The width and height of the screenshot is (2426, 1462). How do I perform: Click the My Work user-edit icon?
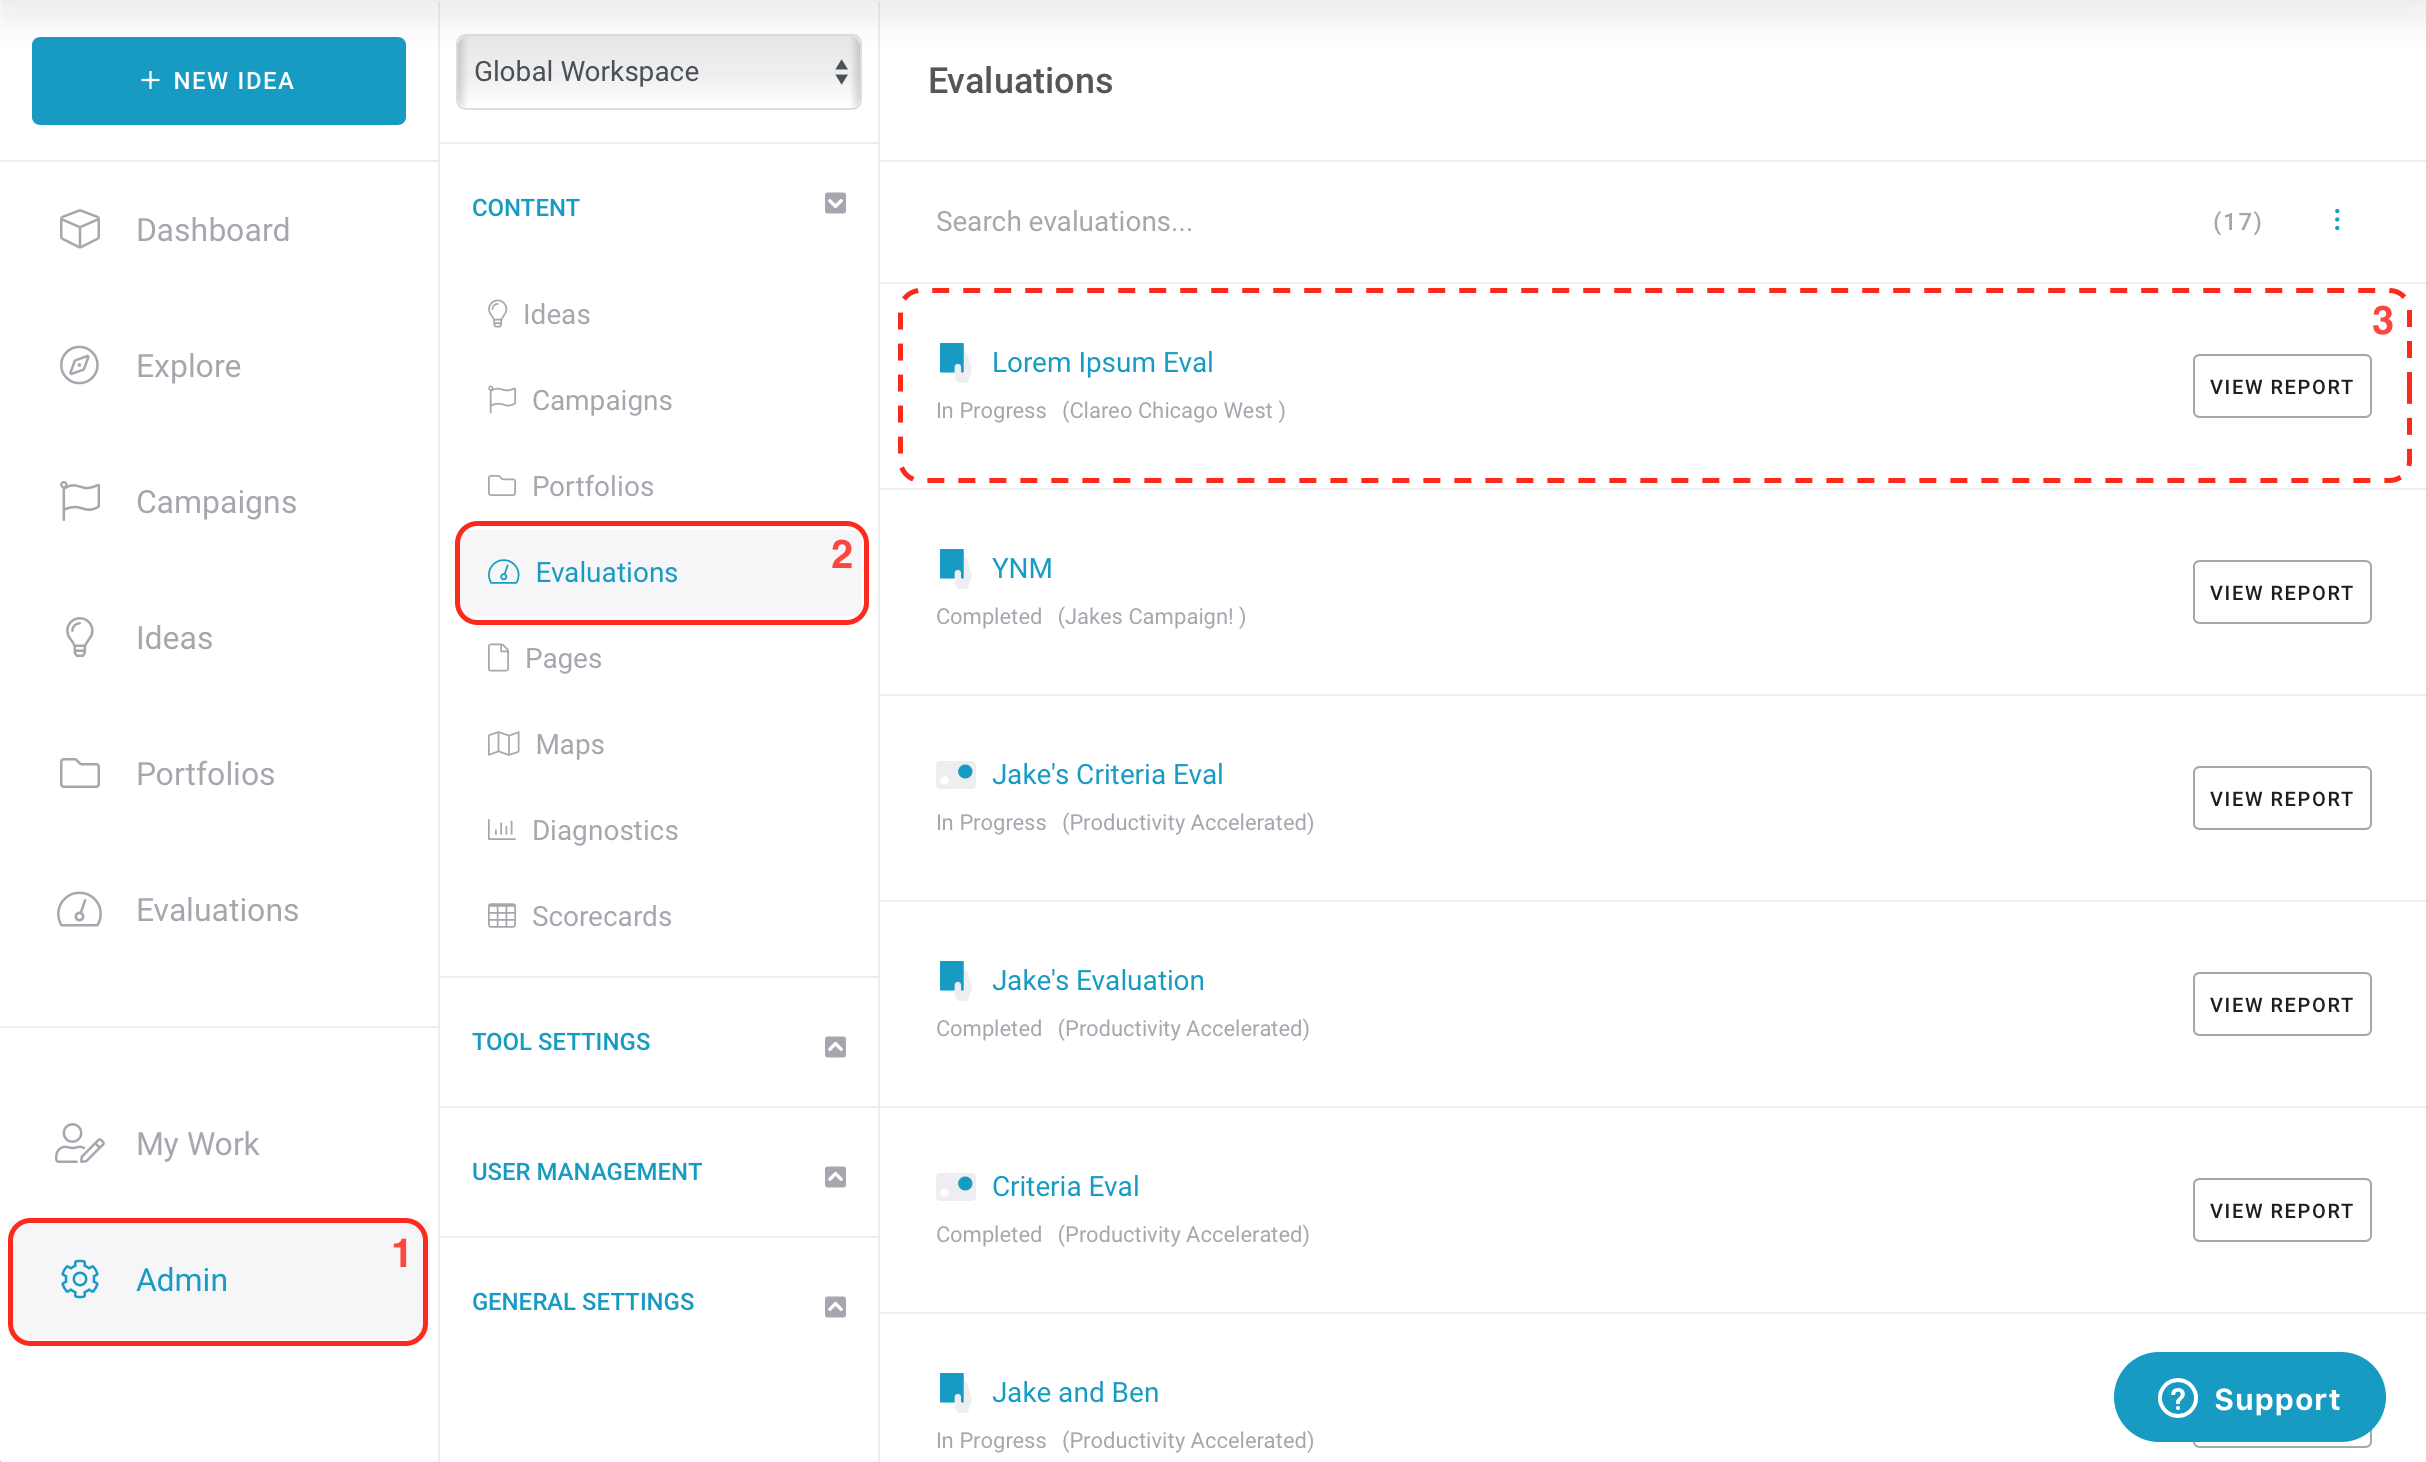pyautogui.click(x=80, y=1143)
